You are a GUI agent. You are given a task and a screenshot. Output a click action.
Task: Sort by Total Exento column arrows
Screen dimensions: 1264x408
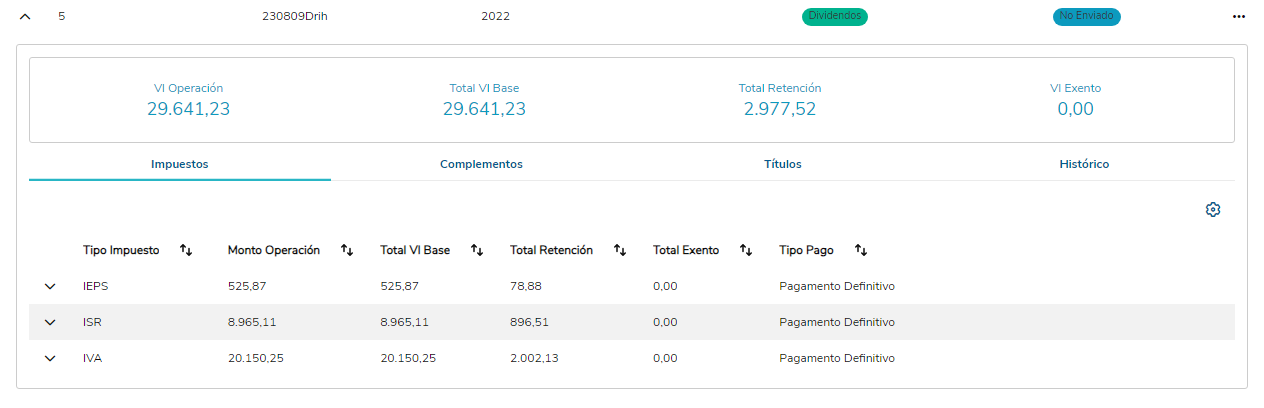[x=746, y=250]
